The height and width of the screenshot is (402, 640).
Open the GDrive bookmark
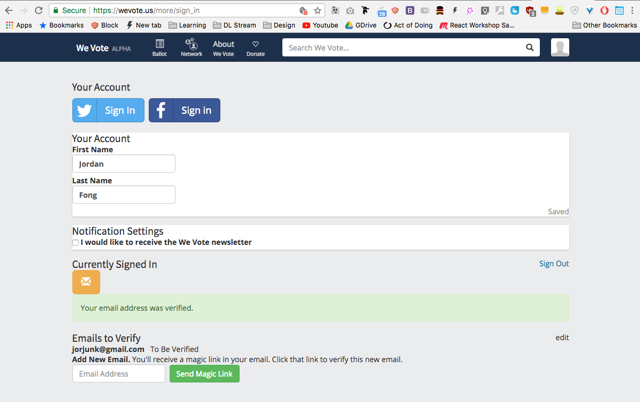360,25
